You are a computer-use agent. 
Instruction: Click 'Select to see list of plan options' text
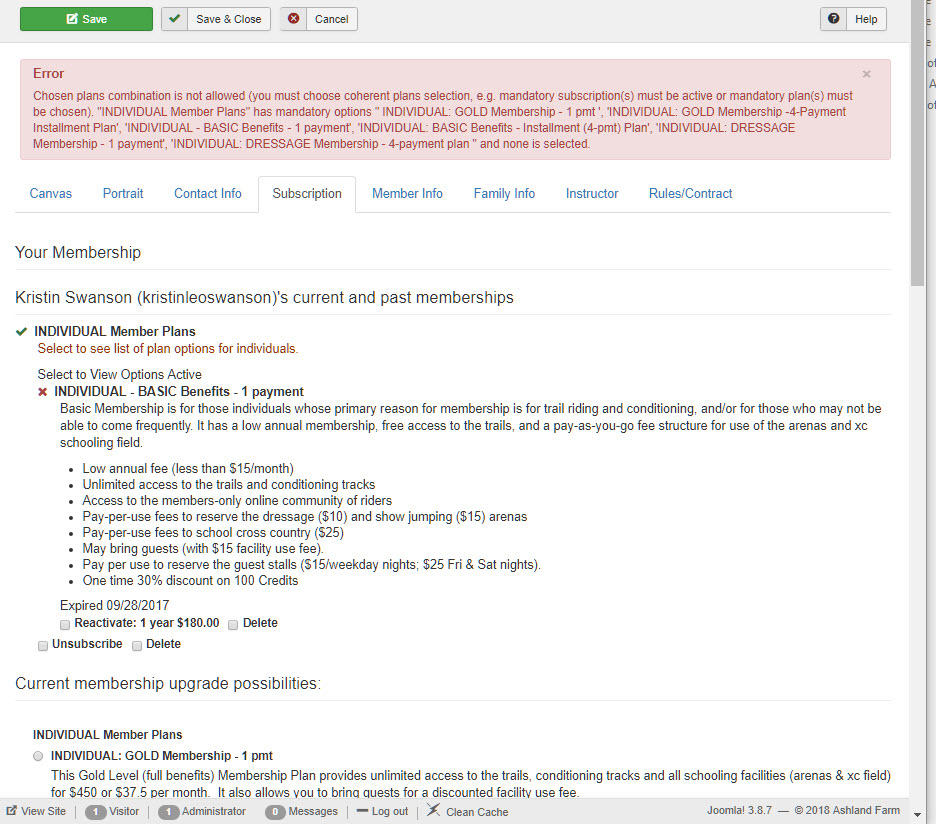(x=168, y=349)
